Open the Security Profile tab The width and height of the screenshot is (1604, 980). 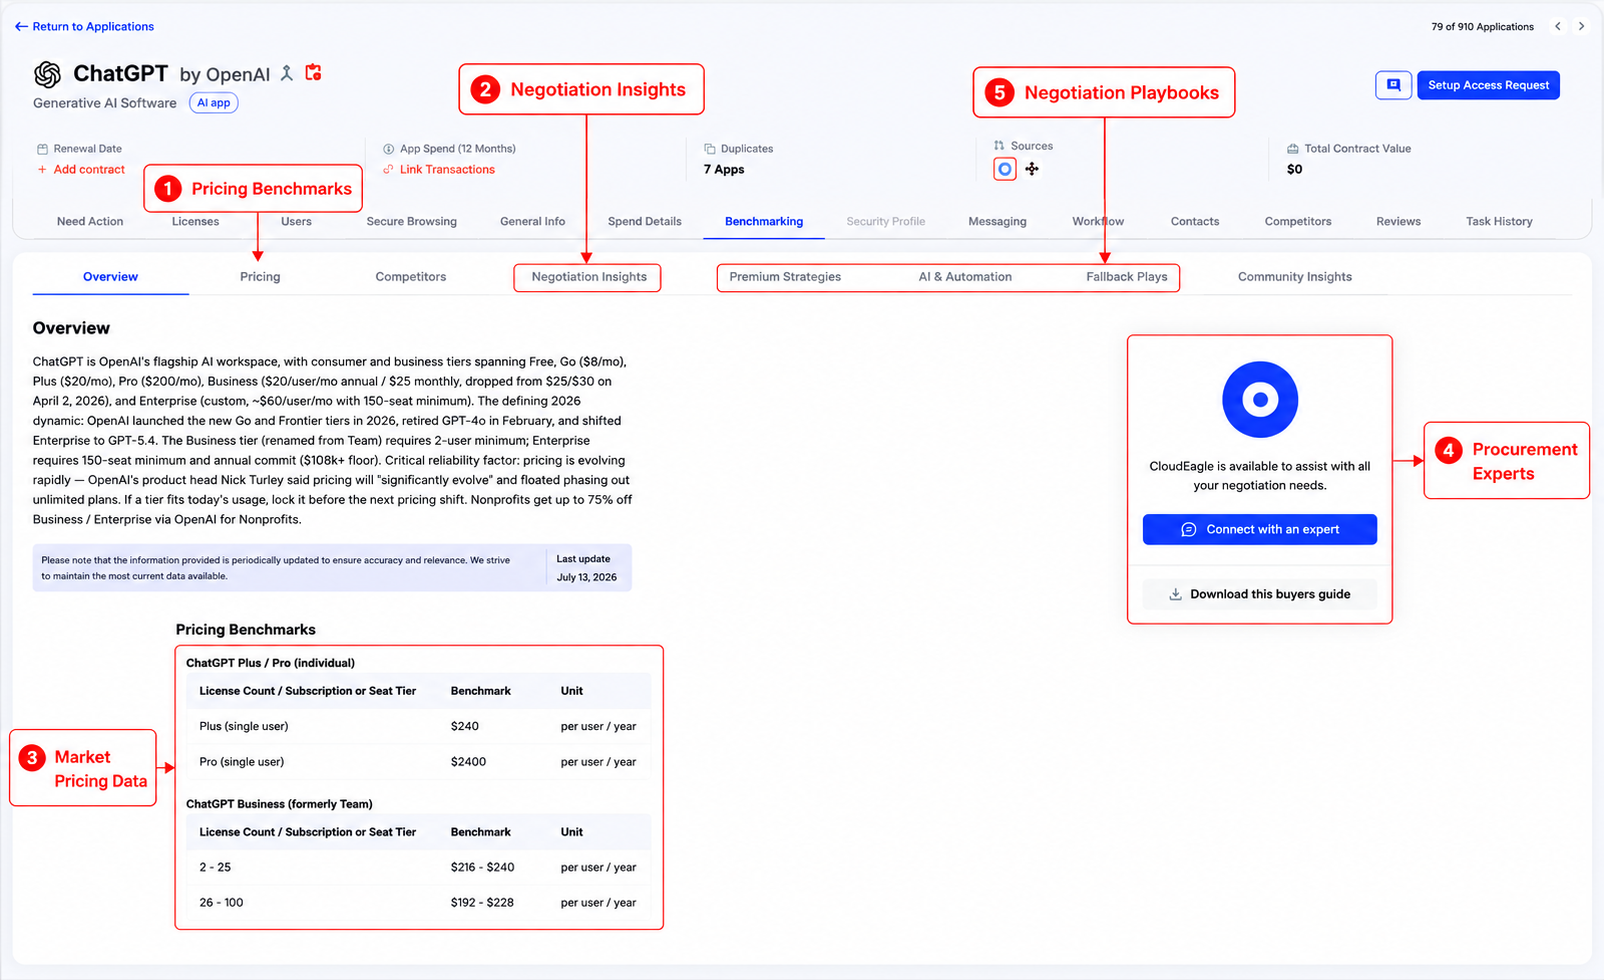[885, 222]
